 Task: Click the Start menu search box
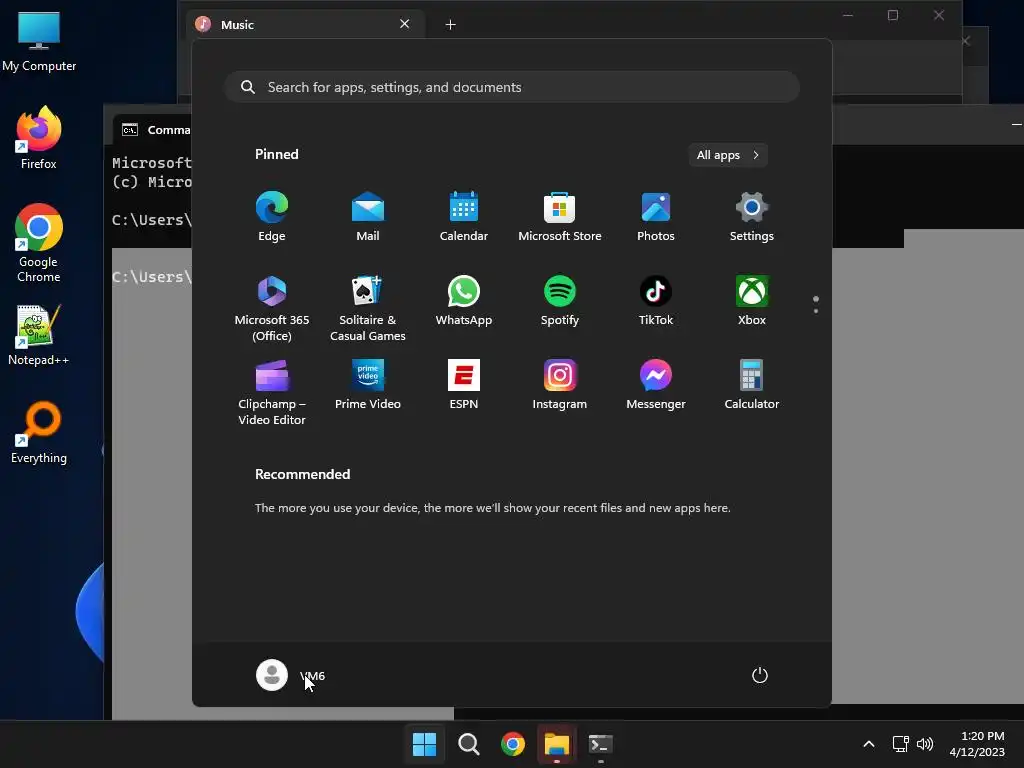(x=512, y=88)
